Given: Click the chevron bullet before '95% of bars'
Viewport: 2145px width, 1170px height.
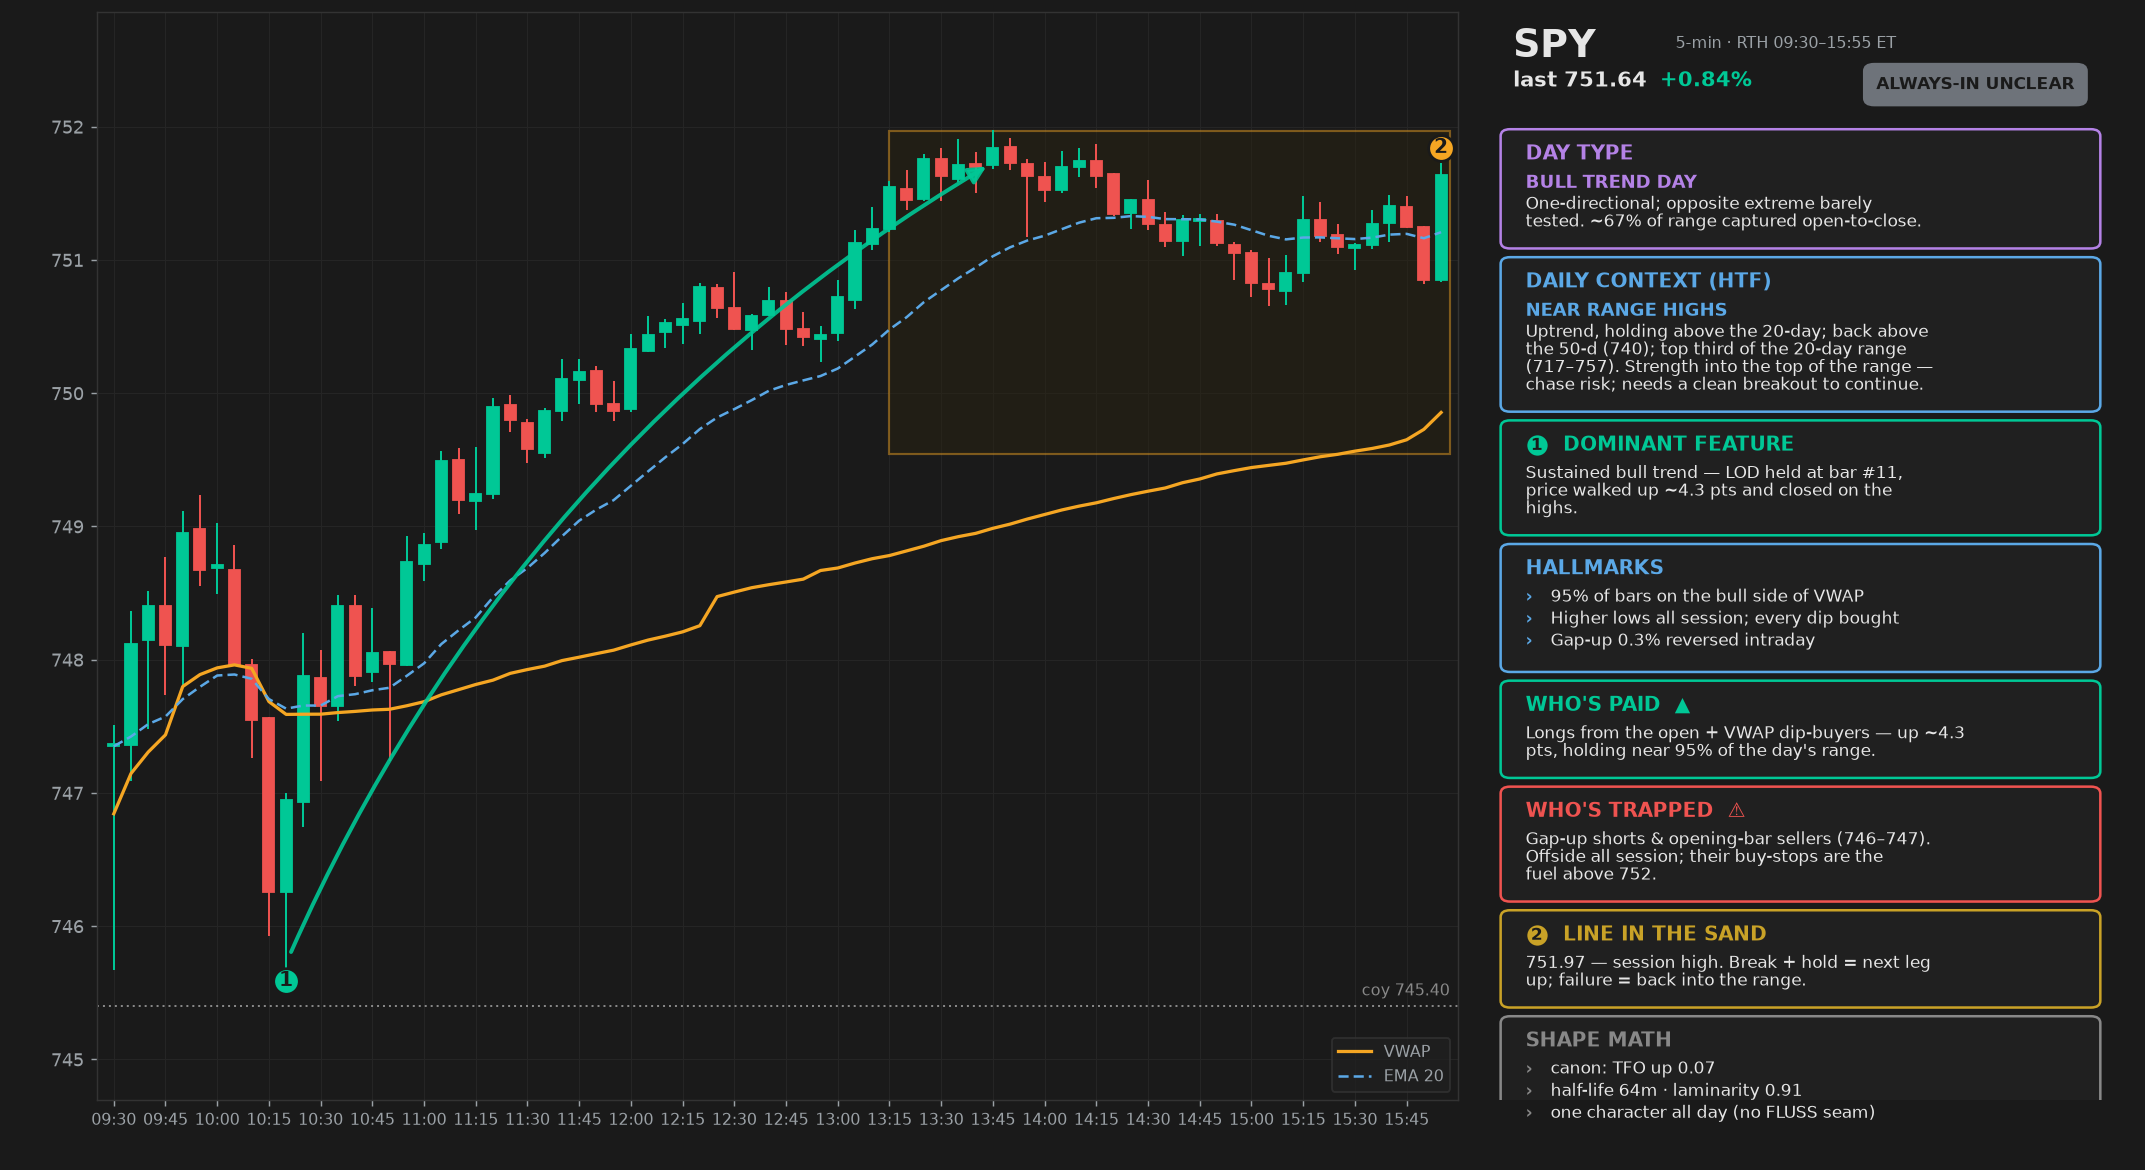Looking at the screenshot, I should point(1529,597).
